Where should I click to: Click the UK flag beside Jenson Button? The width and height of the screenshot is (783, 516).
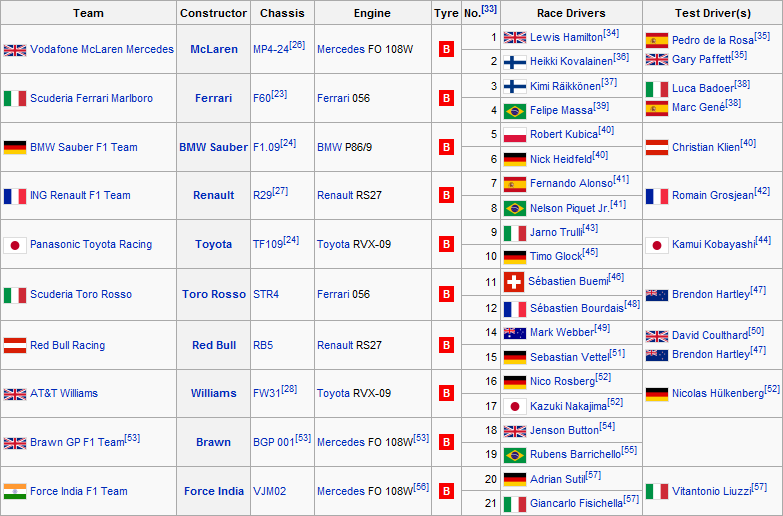pyautogui.click(x=515, y=431)
